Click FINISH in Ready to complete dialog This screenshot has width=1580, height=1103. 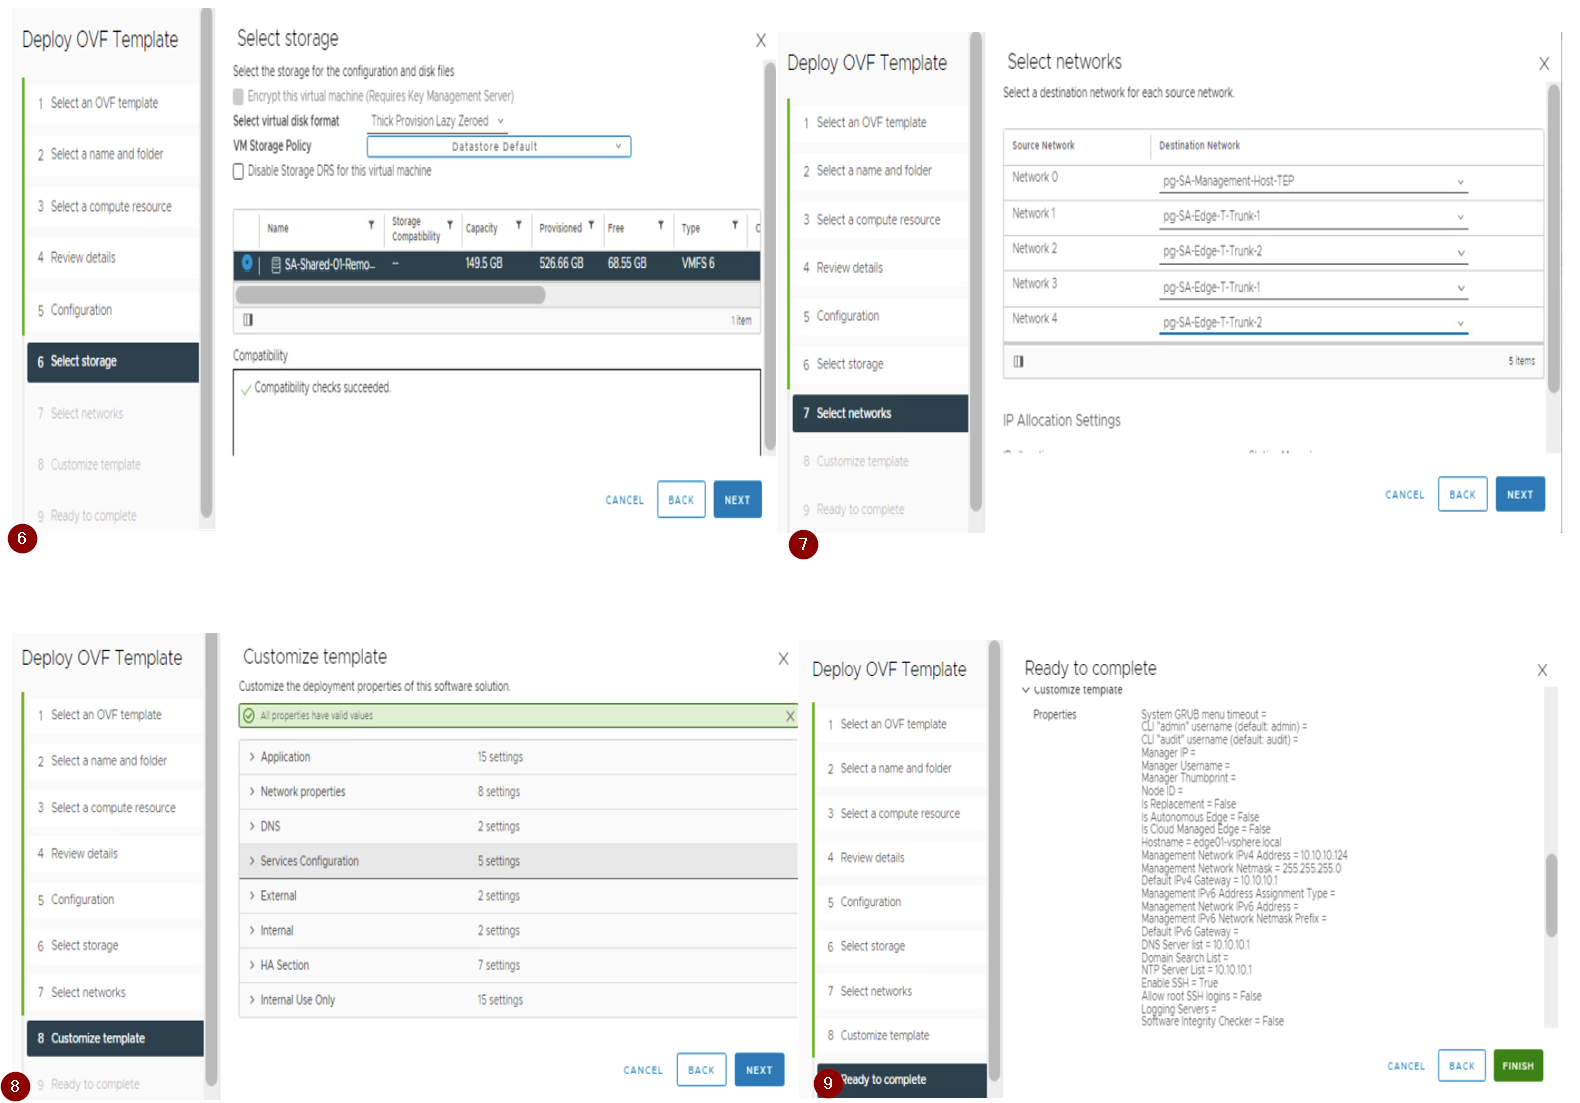pyautogui.click(x=1517, y=1066)
